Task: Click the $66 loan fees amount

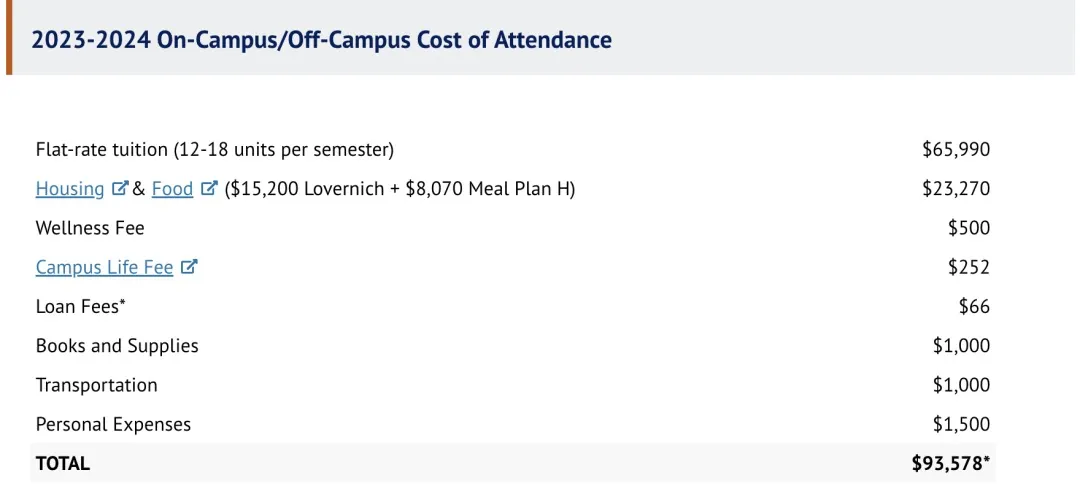Action: [974, 306]
